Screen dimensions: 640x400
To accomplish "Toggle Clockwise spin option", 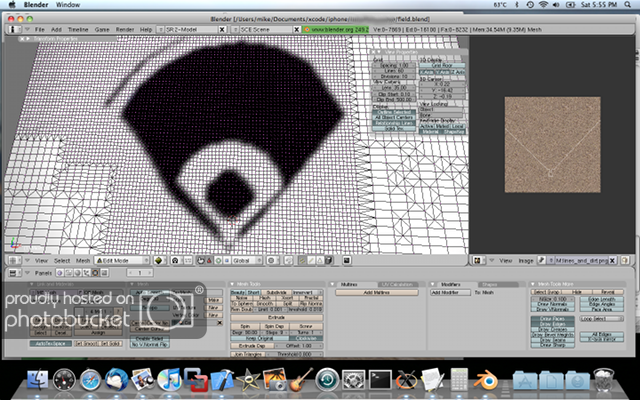I will click(x=306, y=338).
